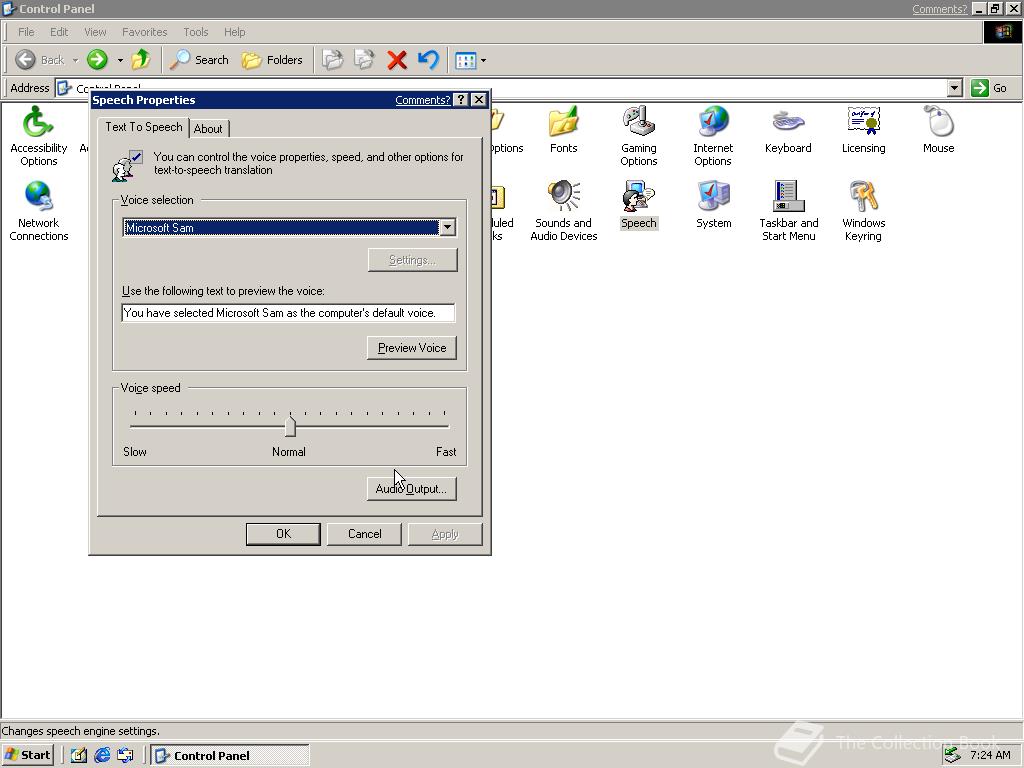Toggle the Folders pane button
The image size is (1024, 768).
pos(272,60)
